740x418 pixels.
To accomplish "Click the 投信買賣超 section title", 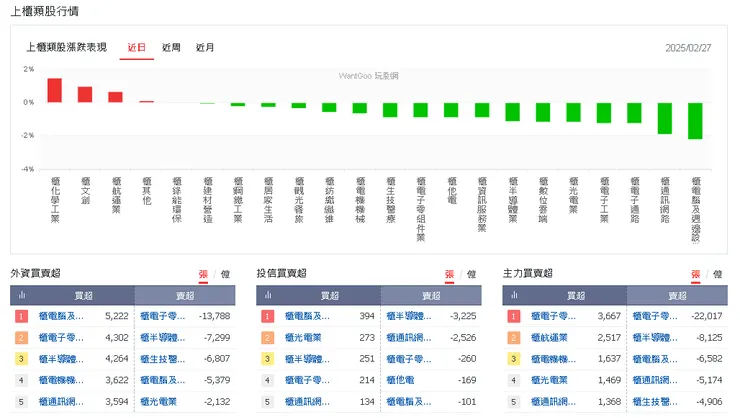I will pos(282,273).
